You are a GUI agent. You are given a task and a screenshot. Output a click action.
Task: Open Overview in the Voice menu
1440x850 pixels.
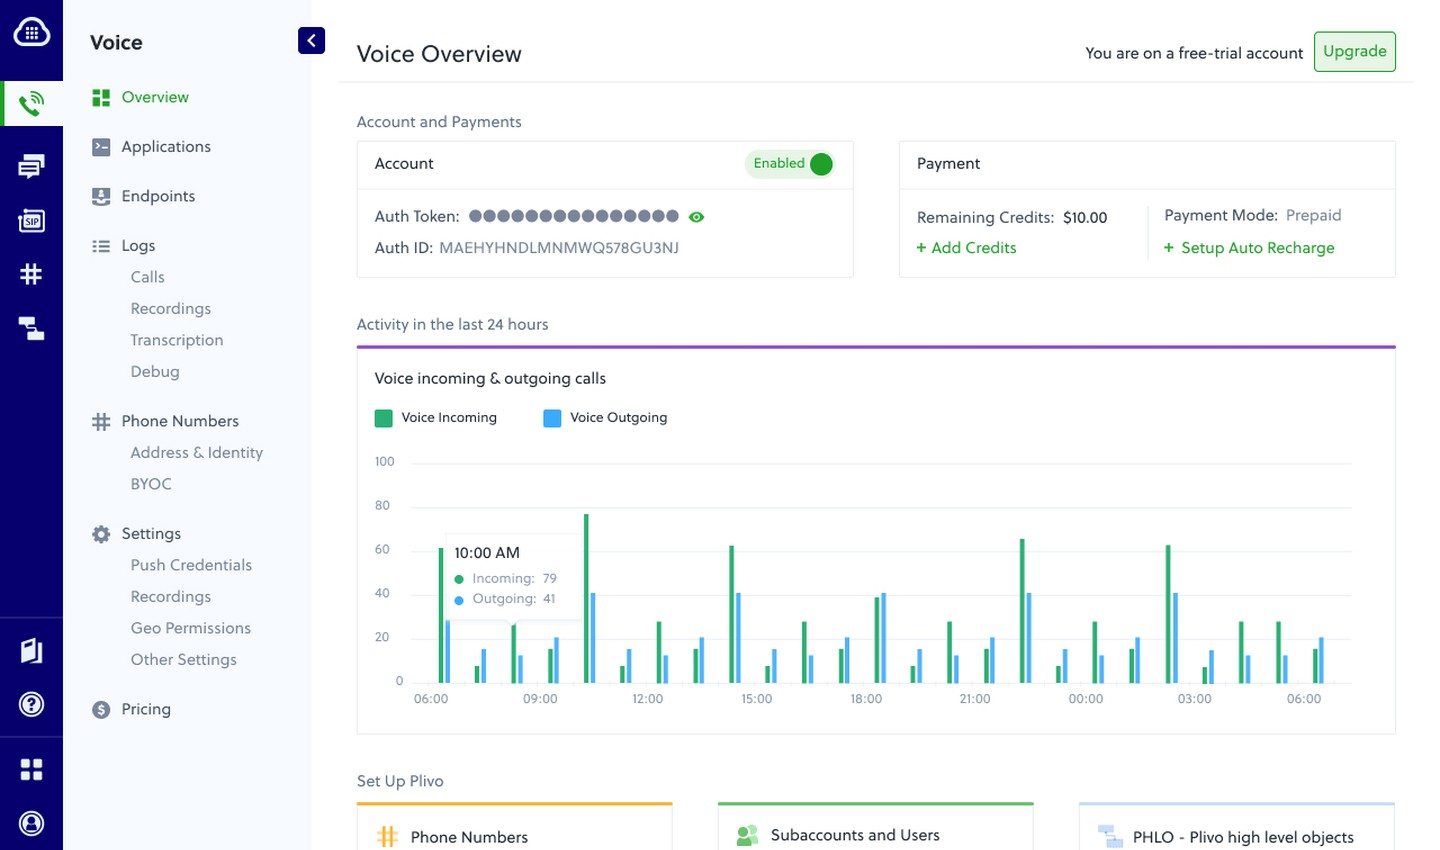click(155, 97)
